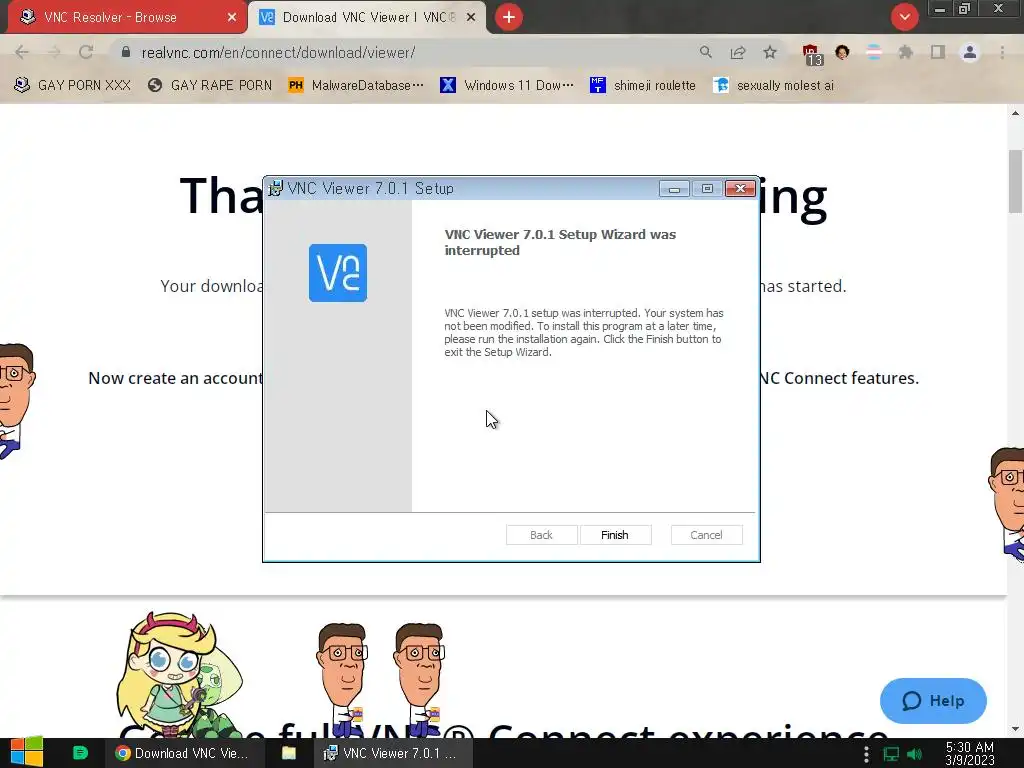Click the PH favicon of MalwareDatabase bookmark
This screenshot has width=1024, height=768.
[296, 85]
